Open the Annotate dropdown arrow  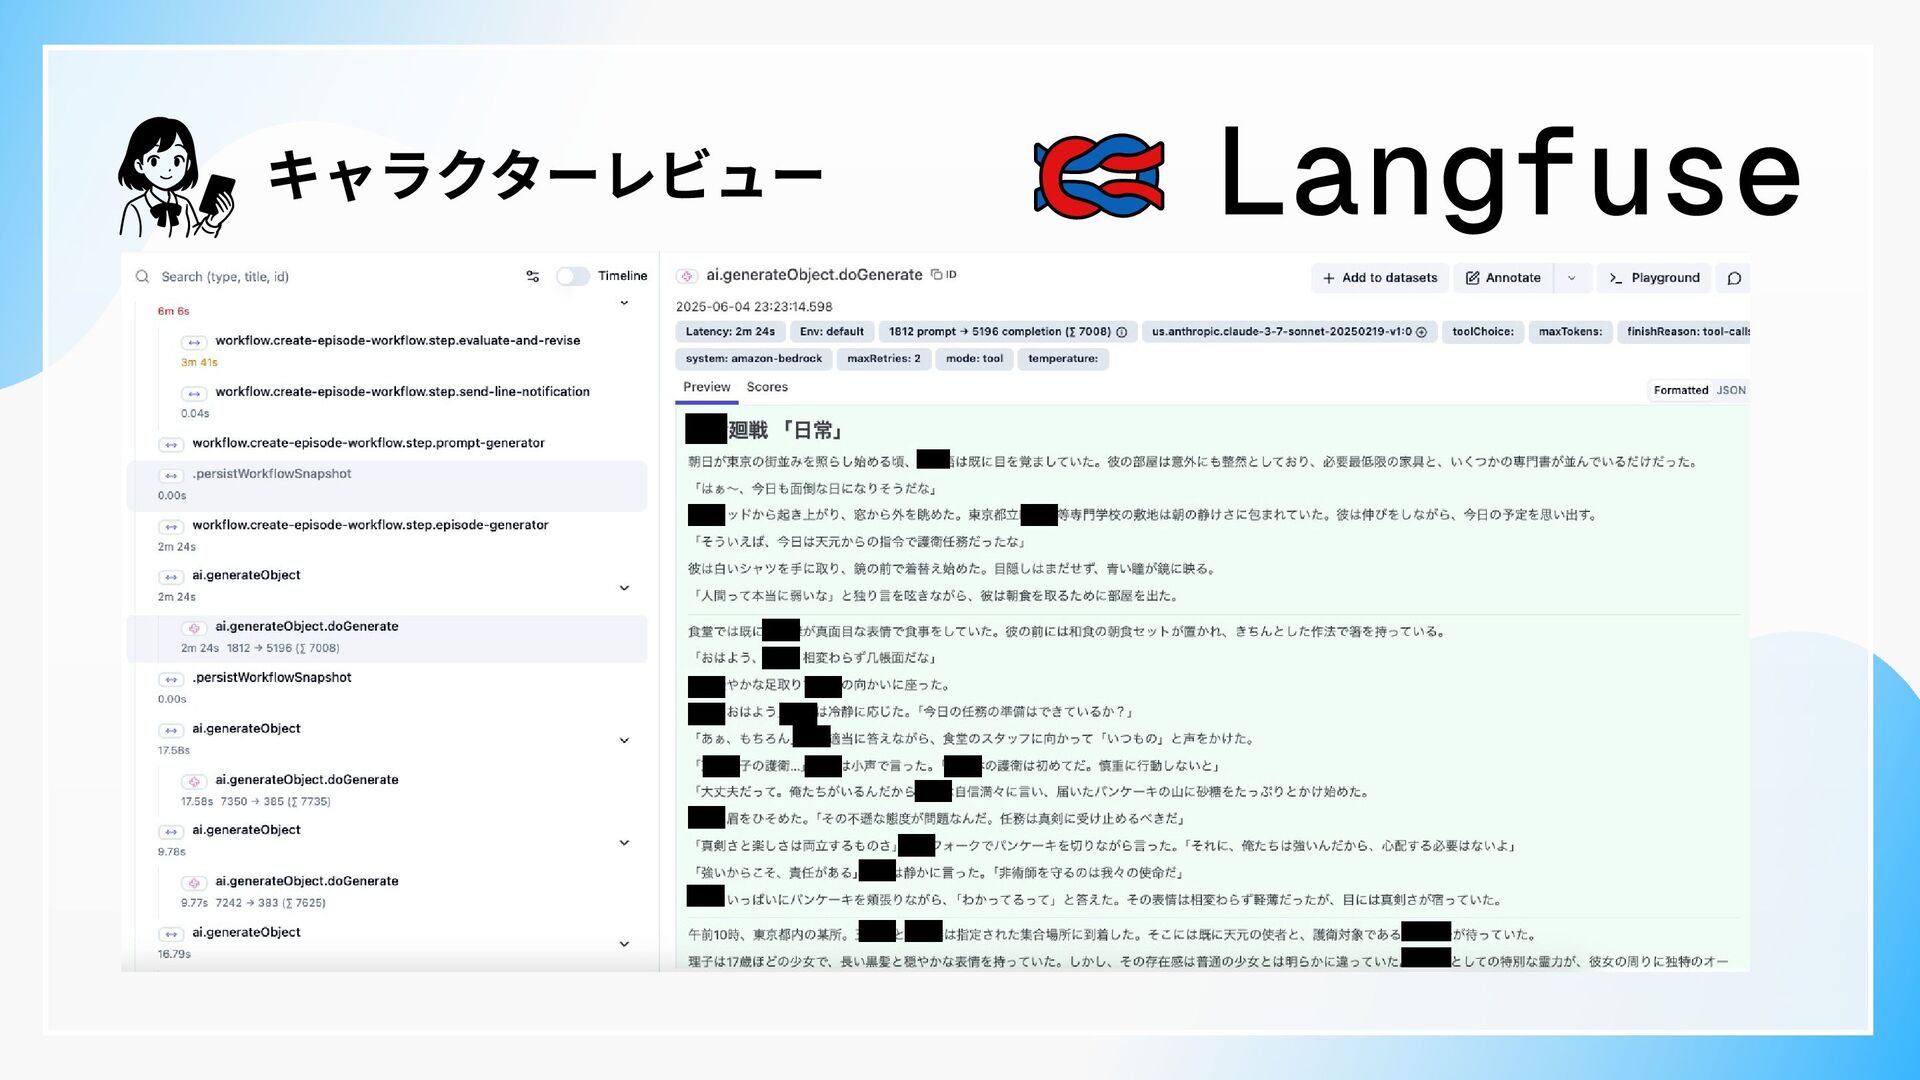(x=1572, y=278)
